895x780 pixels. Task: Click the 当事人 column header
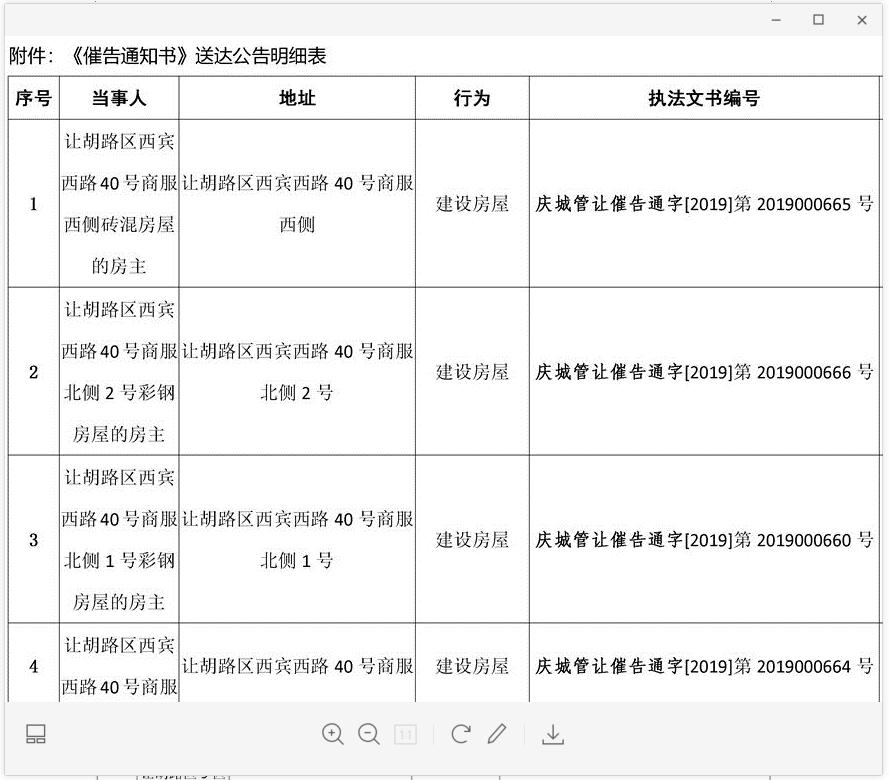click(119, 98)
